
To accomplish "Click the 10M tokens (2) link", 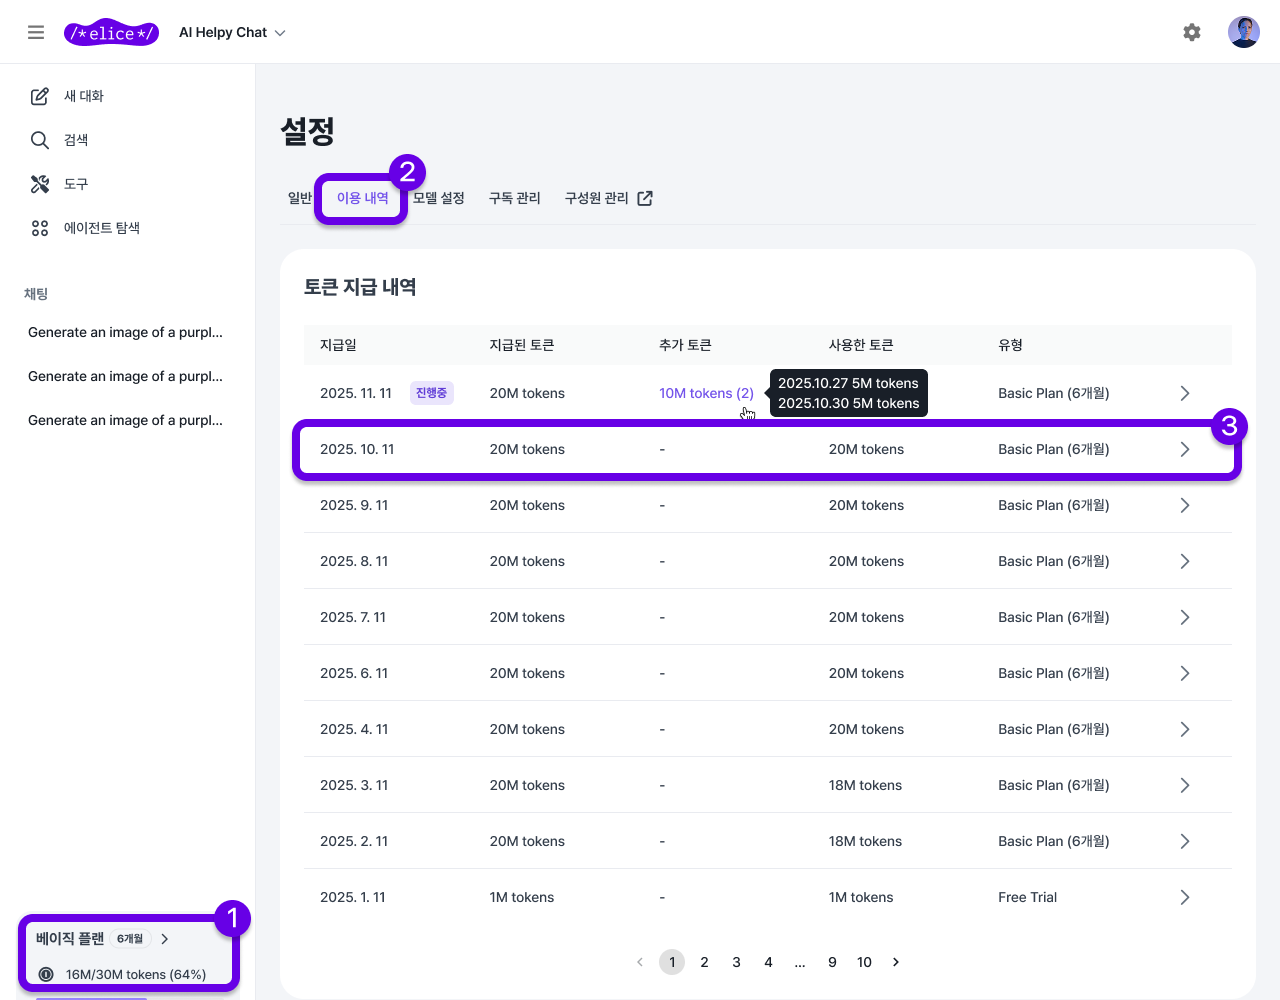I will pyautogui.click(x=706, y=393).
